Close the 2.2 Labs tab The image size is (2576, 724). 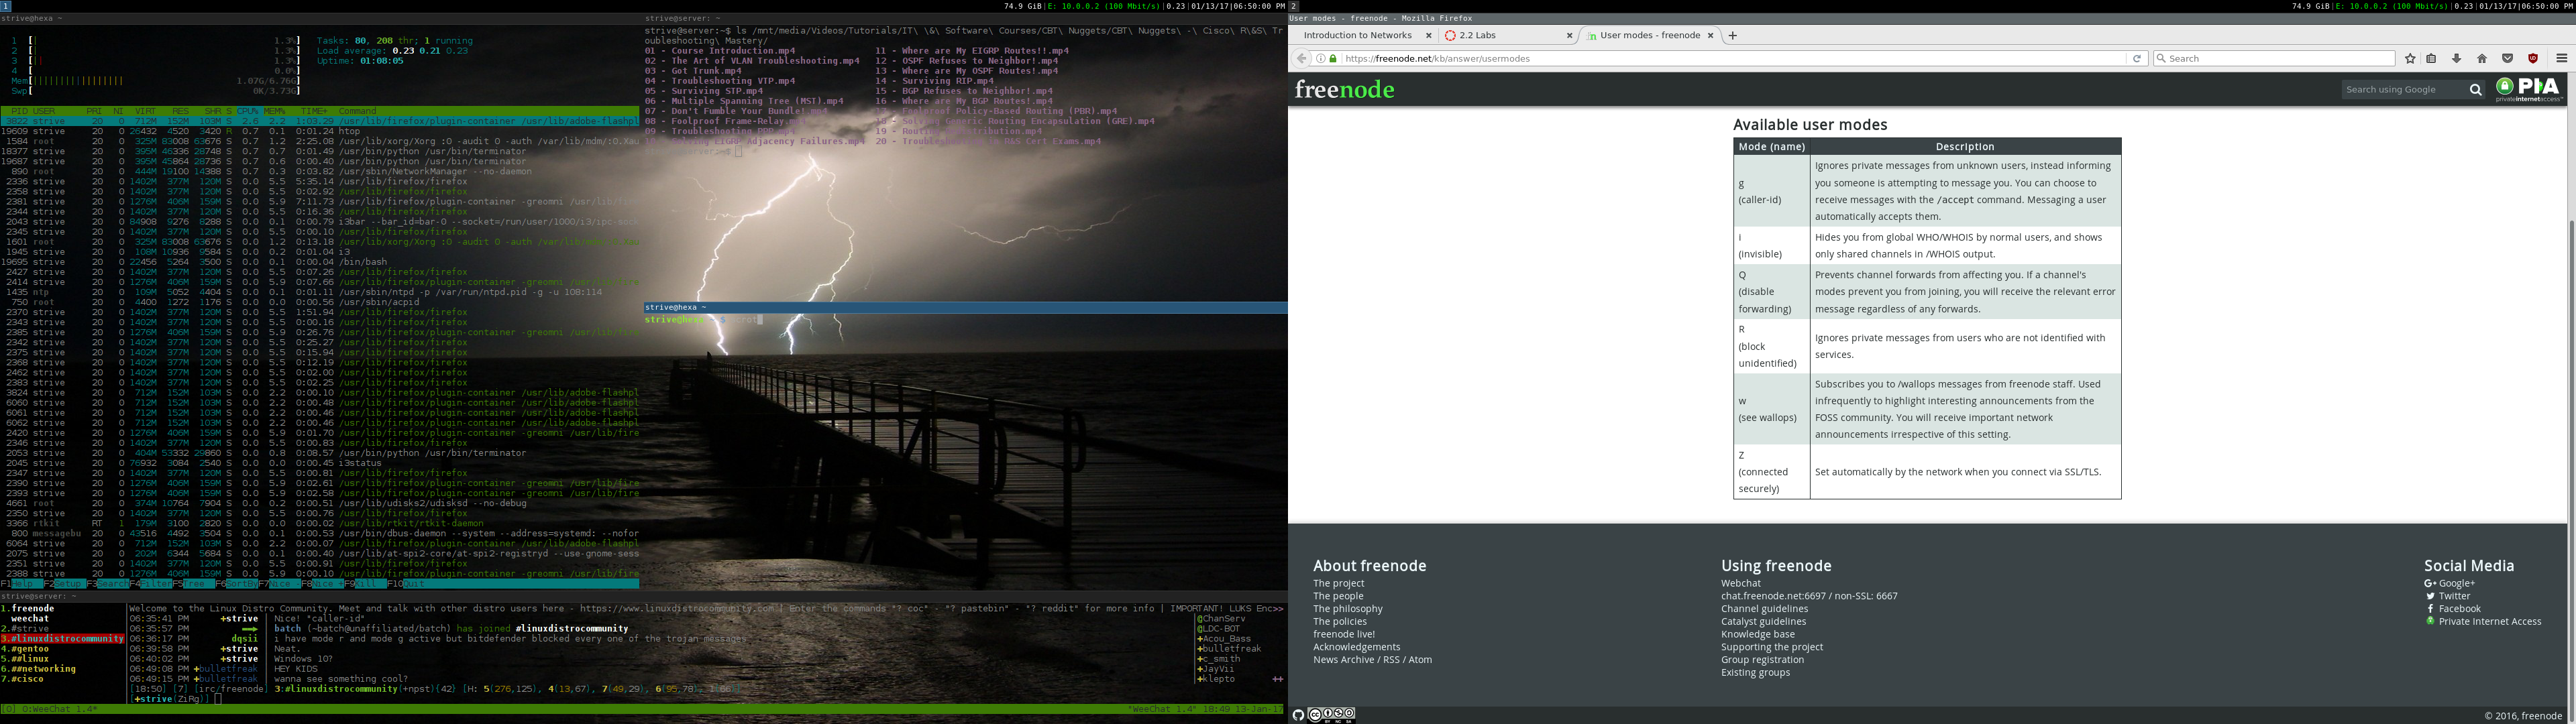[1569, 35]
